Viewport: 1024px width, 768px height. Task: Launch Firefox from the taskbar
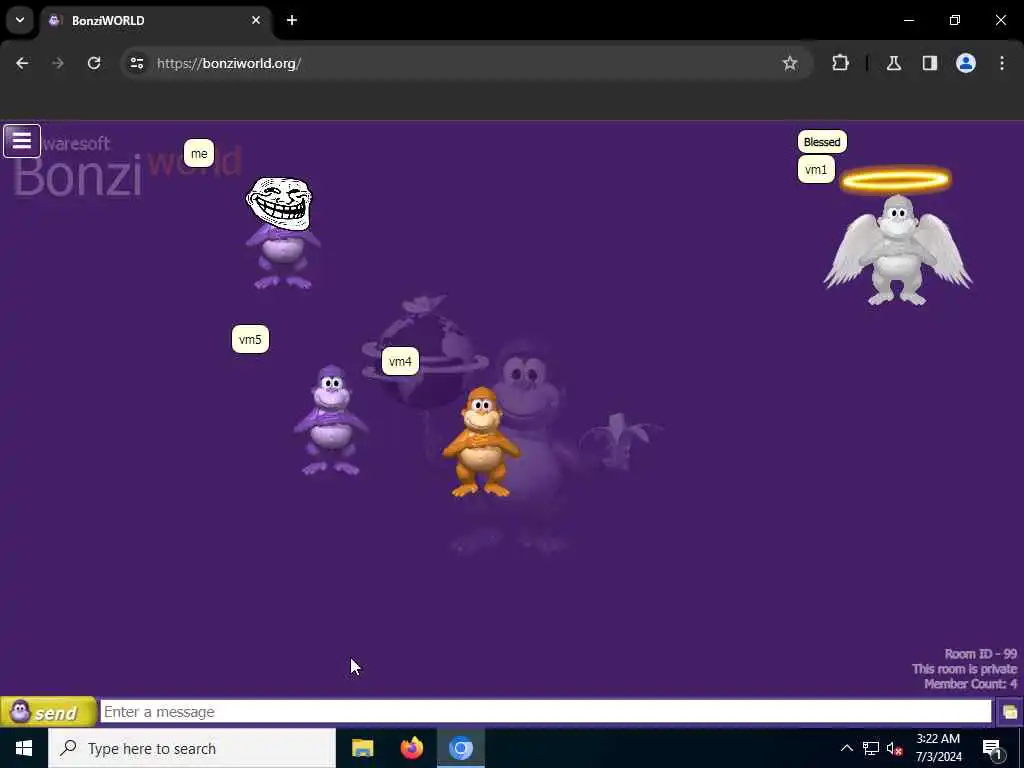tap(411, 748)
